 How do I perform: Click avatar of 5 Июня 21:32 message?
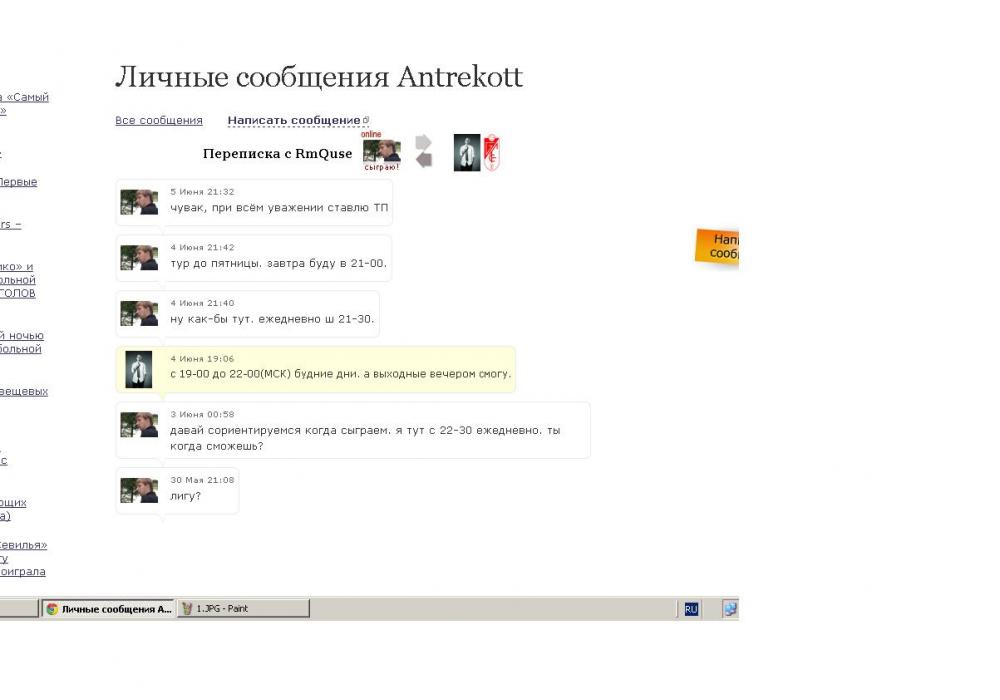(x=139, y=202)
